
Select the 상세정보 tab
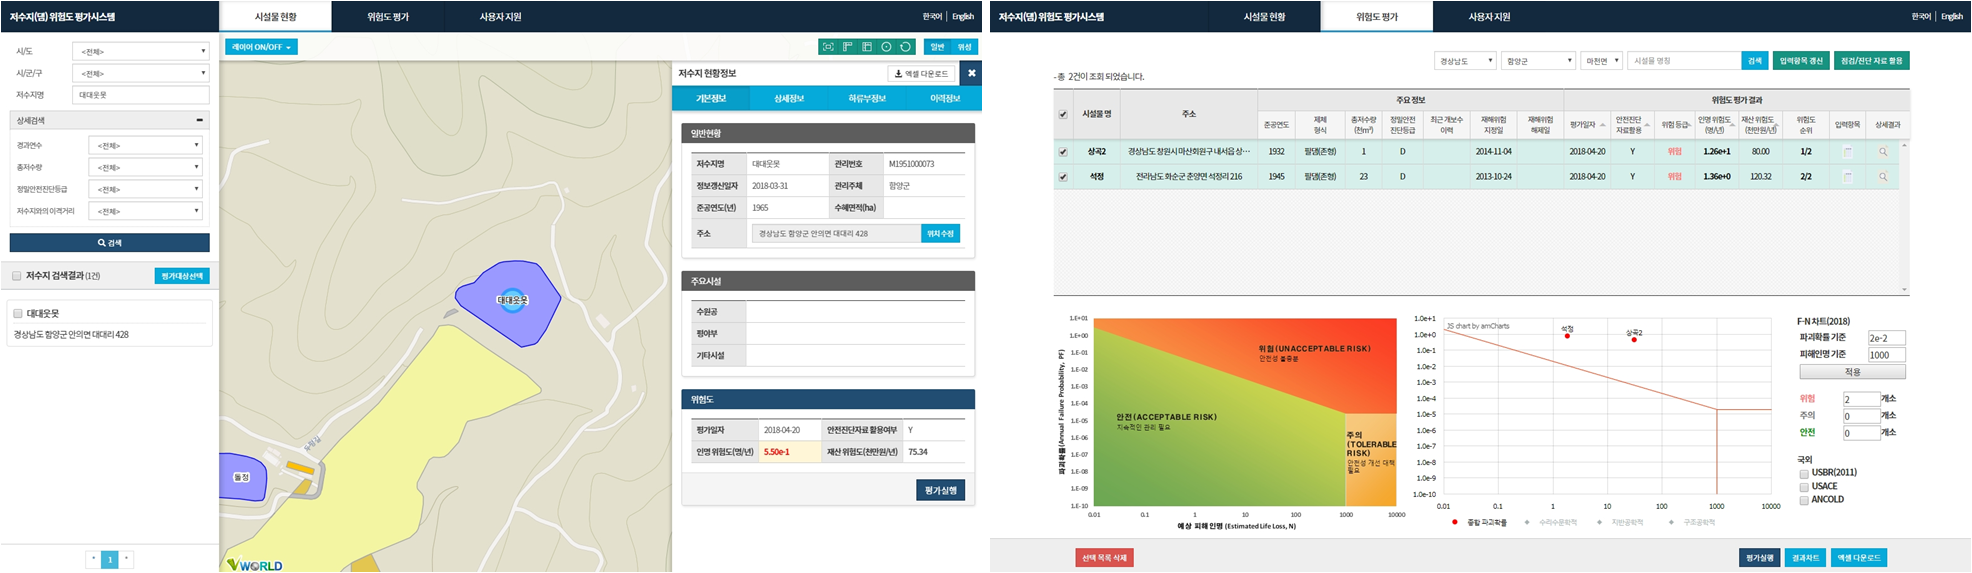click(x=788, y=98)
